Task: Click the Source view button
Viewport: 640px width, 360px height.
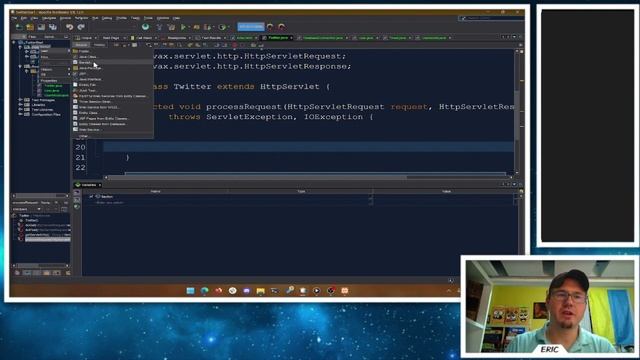Action: tap(81, 45)
